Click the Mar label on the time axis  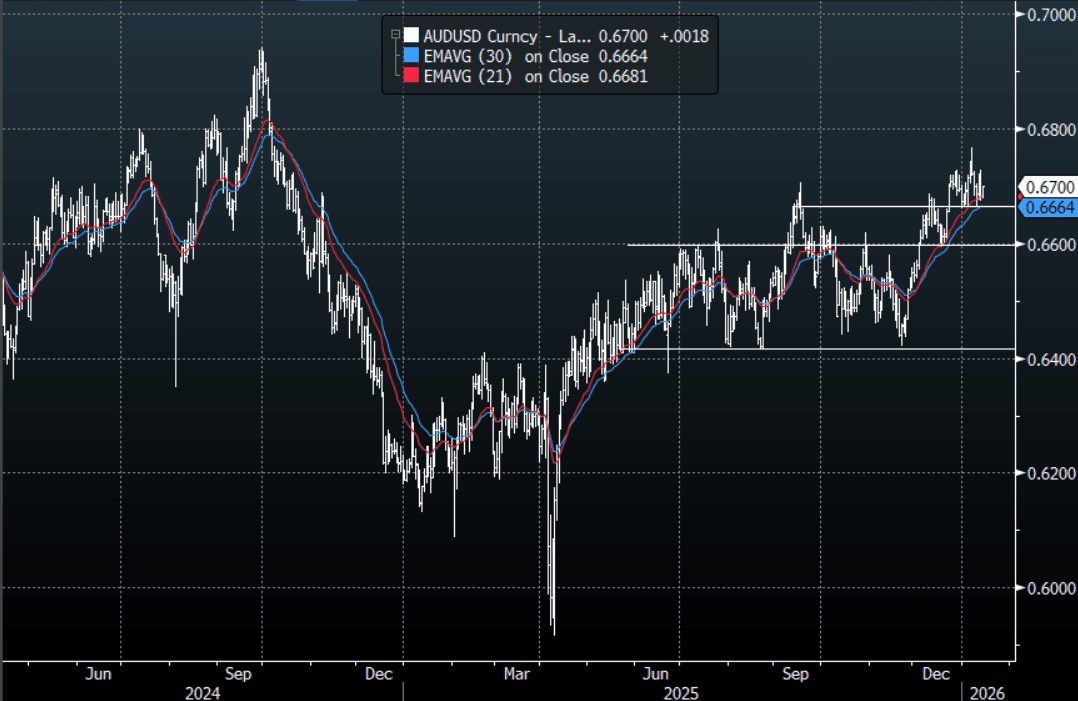[516, 675]
